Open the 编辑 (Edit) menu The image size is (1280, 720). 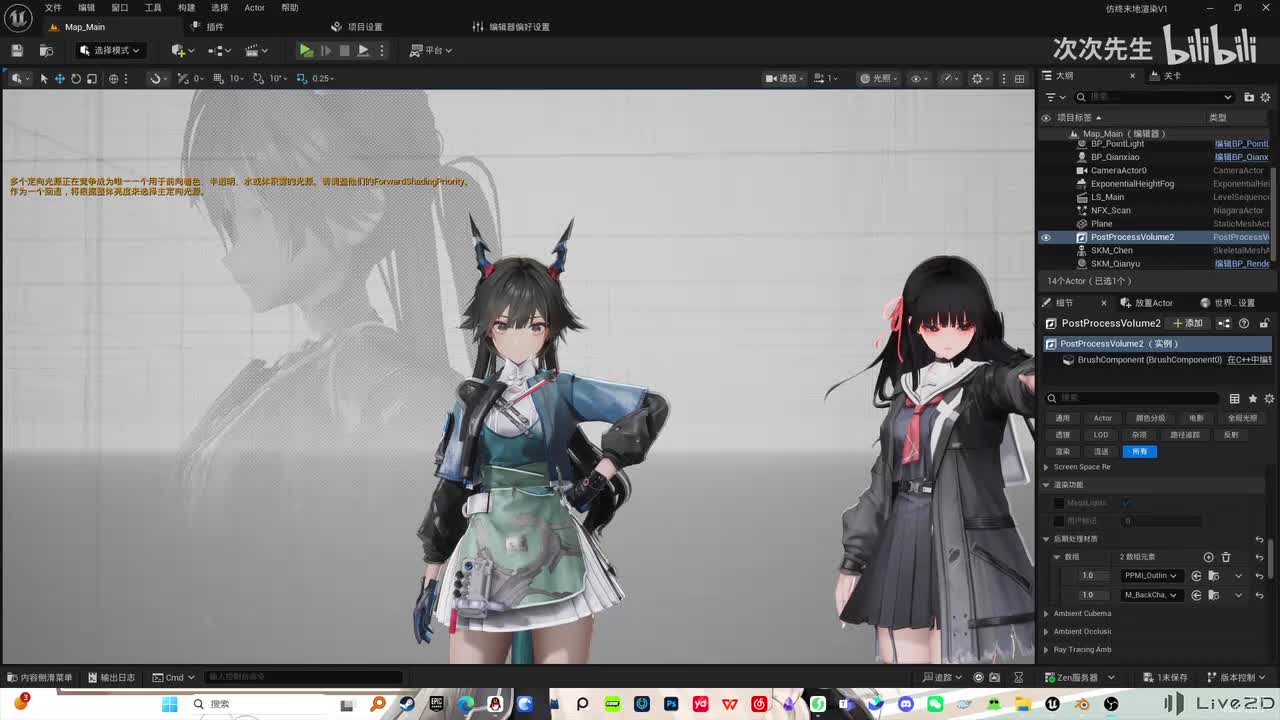87,8
